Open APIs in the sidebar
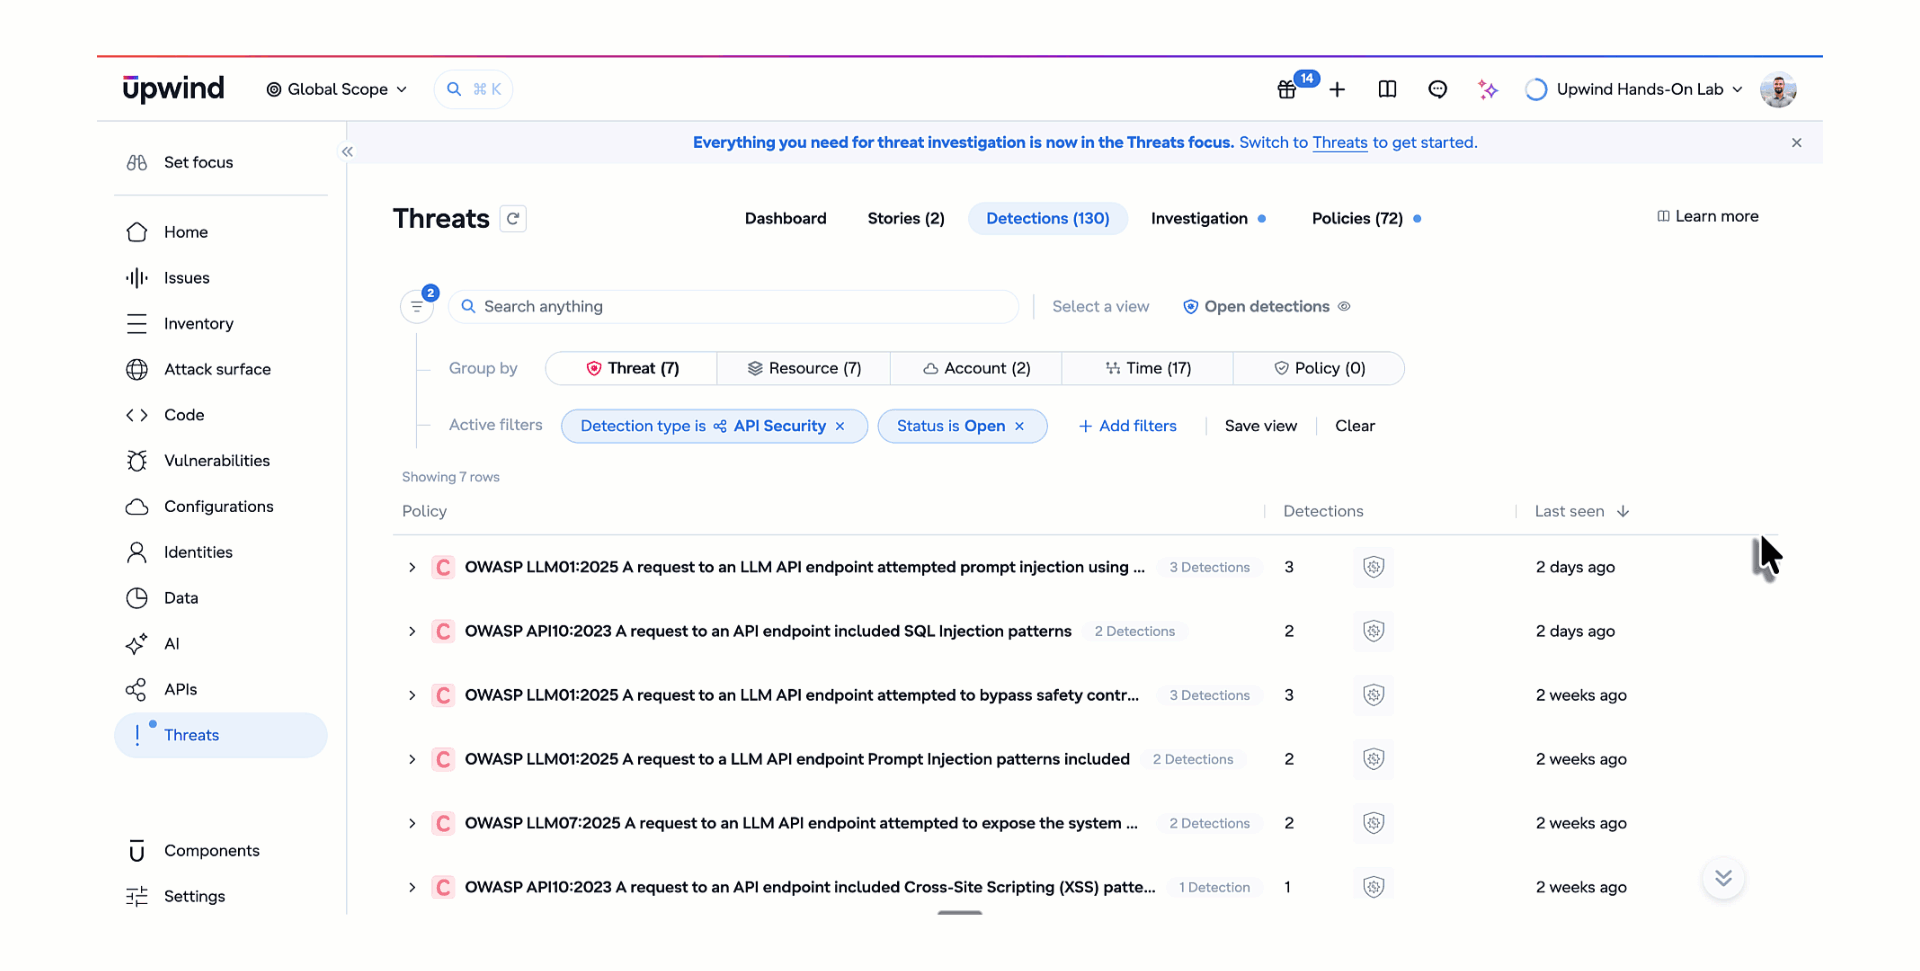This screenshot has width=1920, height=971. 220,689
